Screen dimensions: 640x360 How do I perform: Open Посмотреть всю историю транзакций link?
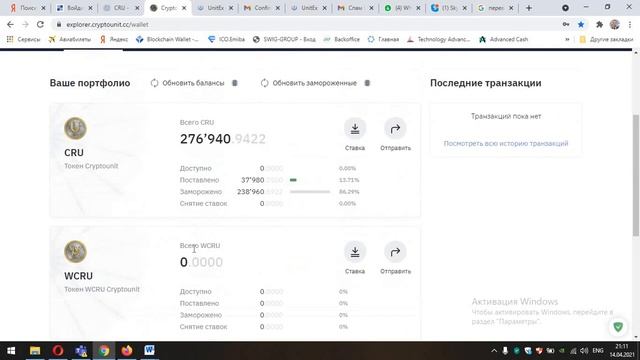(x=506, y=143)
